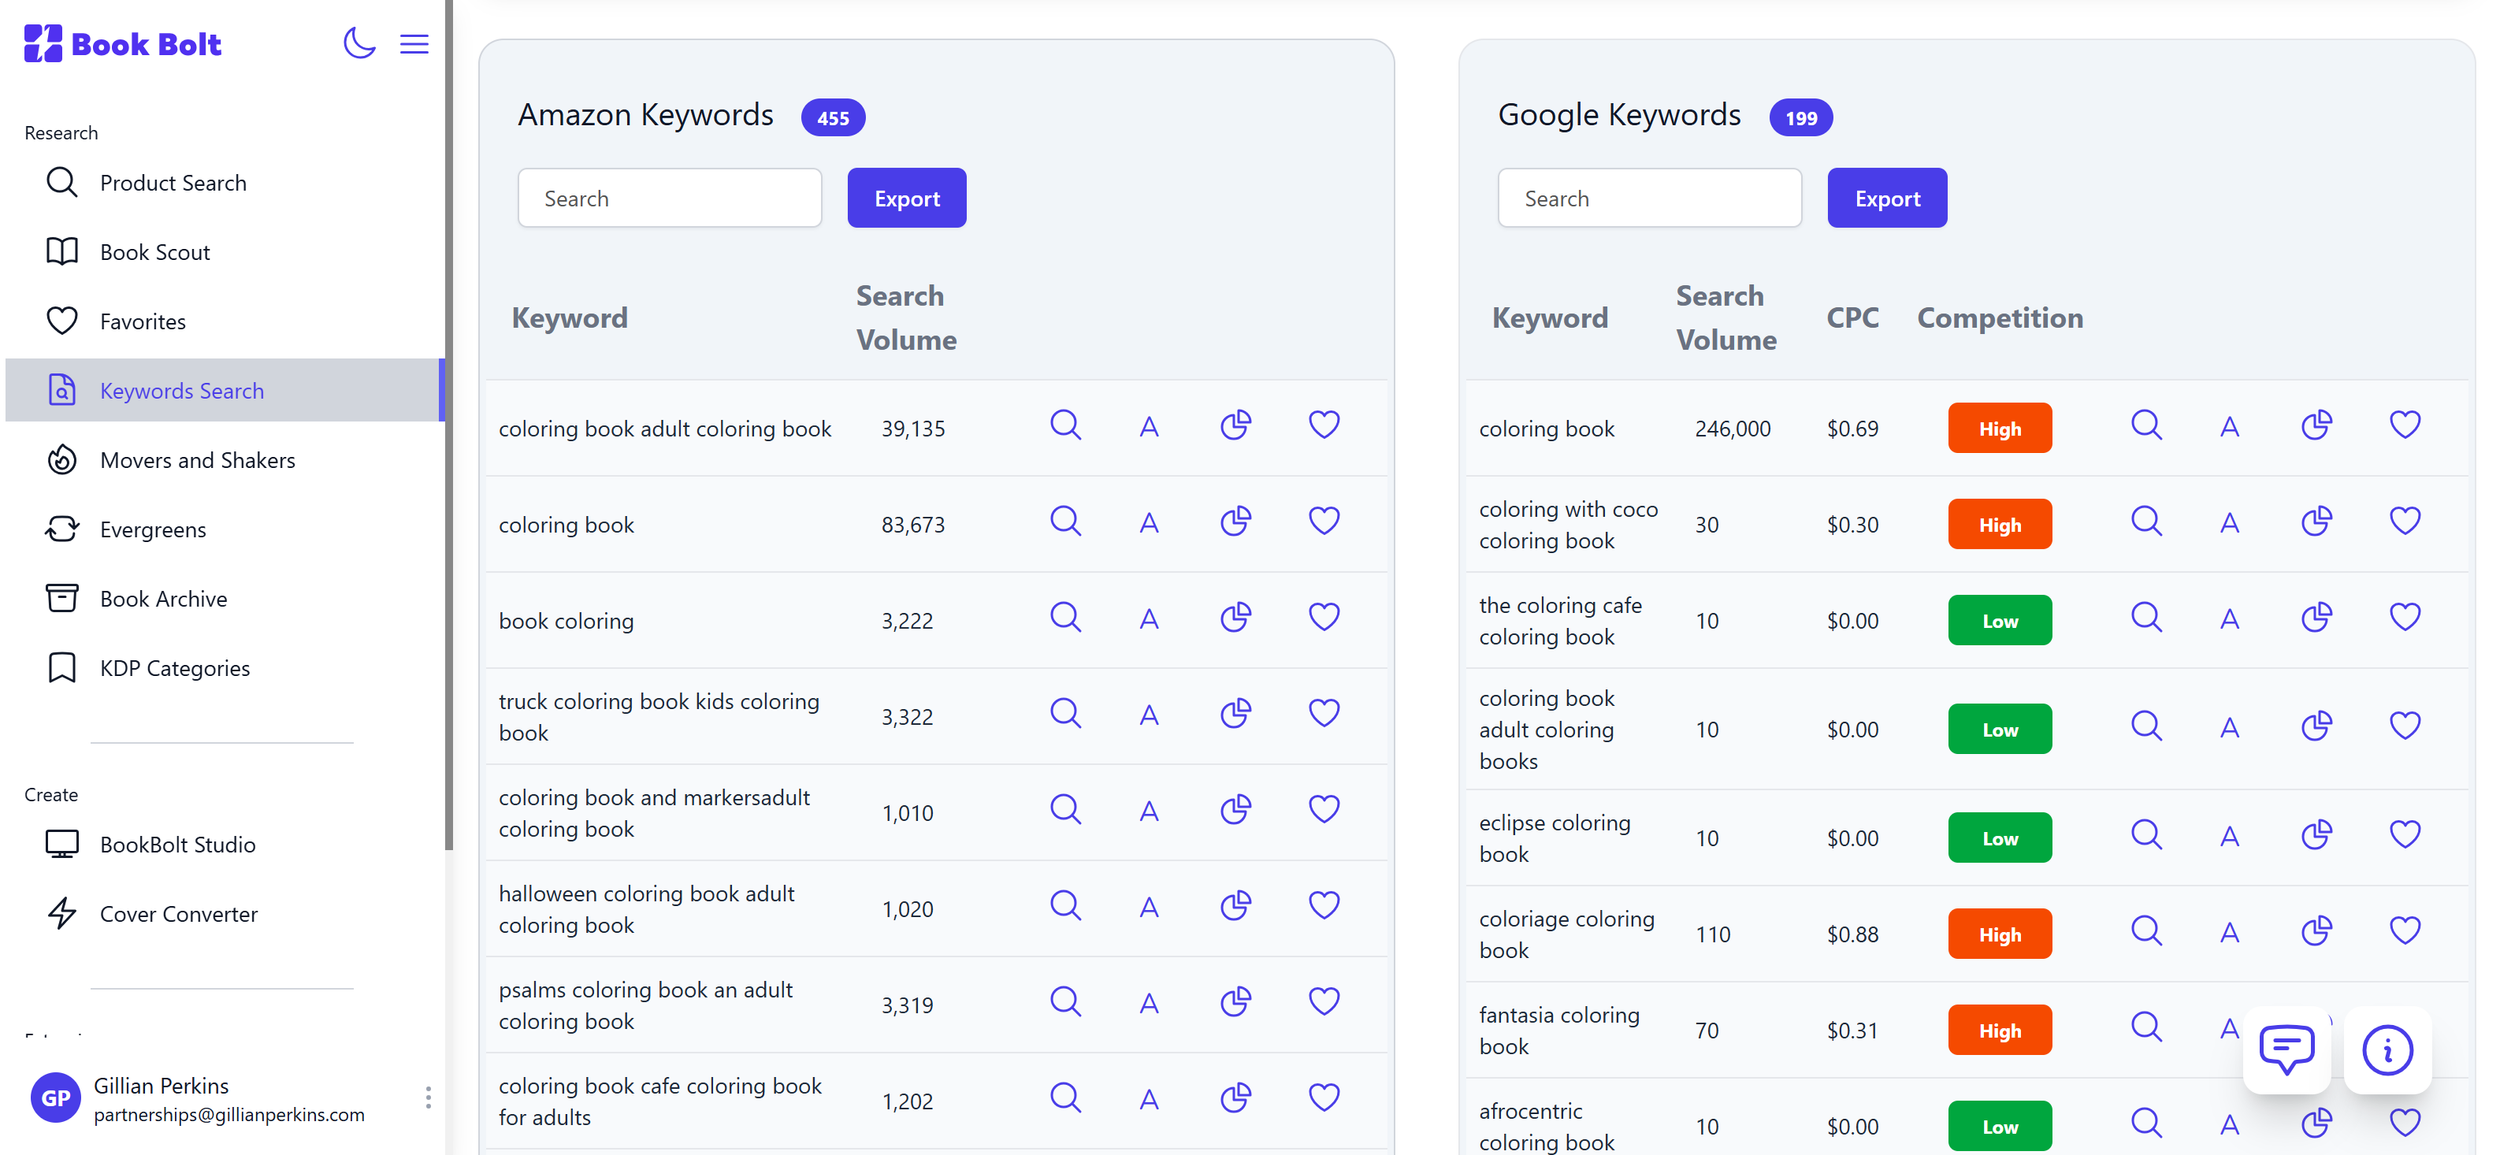Export the Google Keywords list
Viewport: 2500px width, 1155px height.
[1886, 198]
